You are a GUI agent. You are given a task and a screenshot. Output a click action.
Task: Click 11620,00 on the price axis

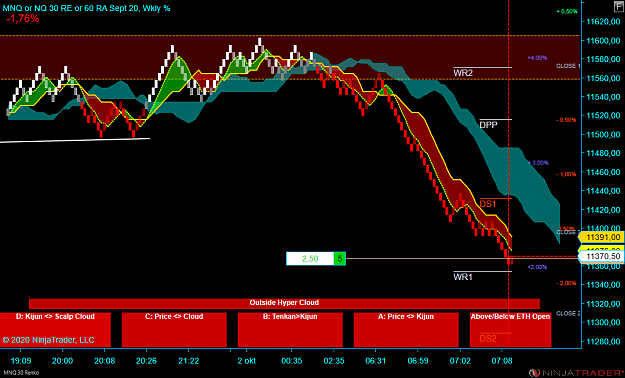[x=603, y=22]
